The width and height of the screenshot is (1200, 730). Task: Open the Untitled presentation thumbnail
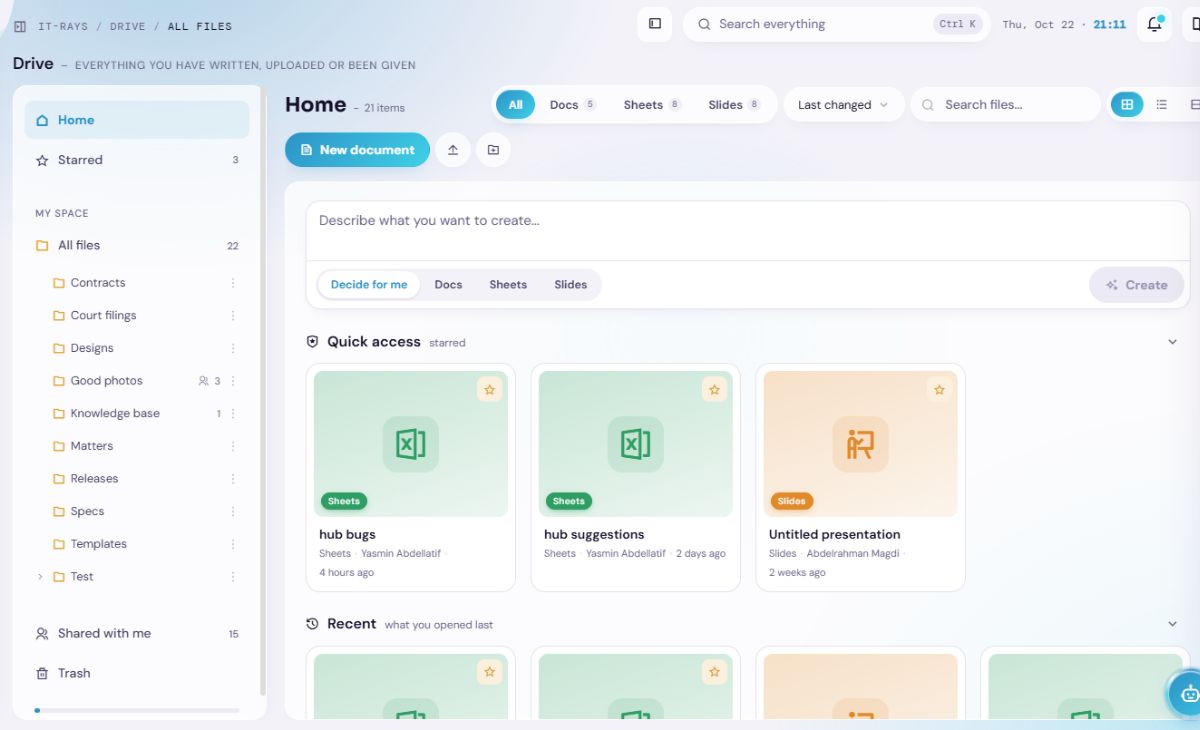click(x=861, y=444)
